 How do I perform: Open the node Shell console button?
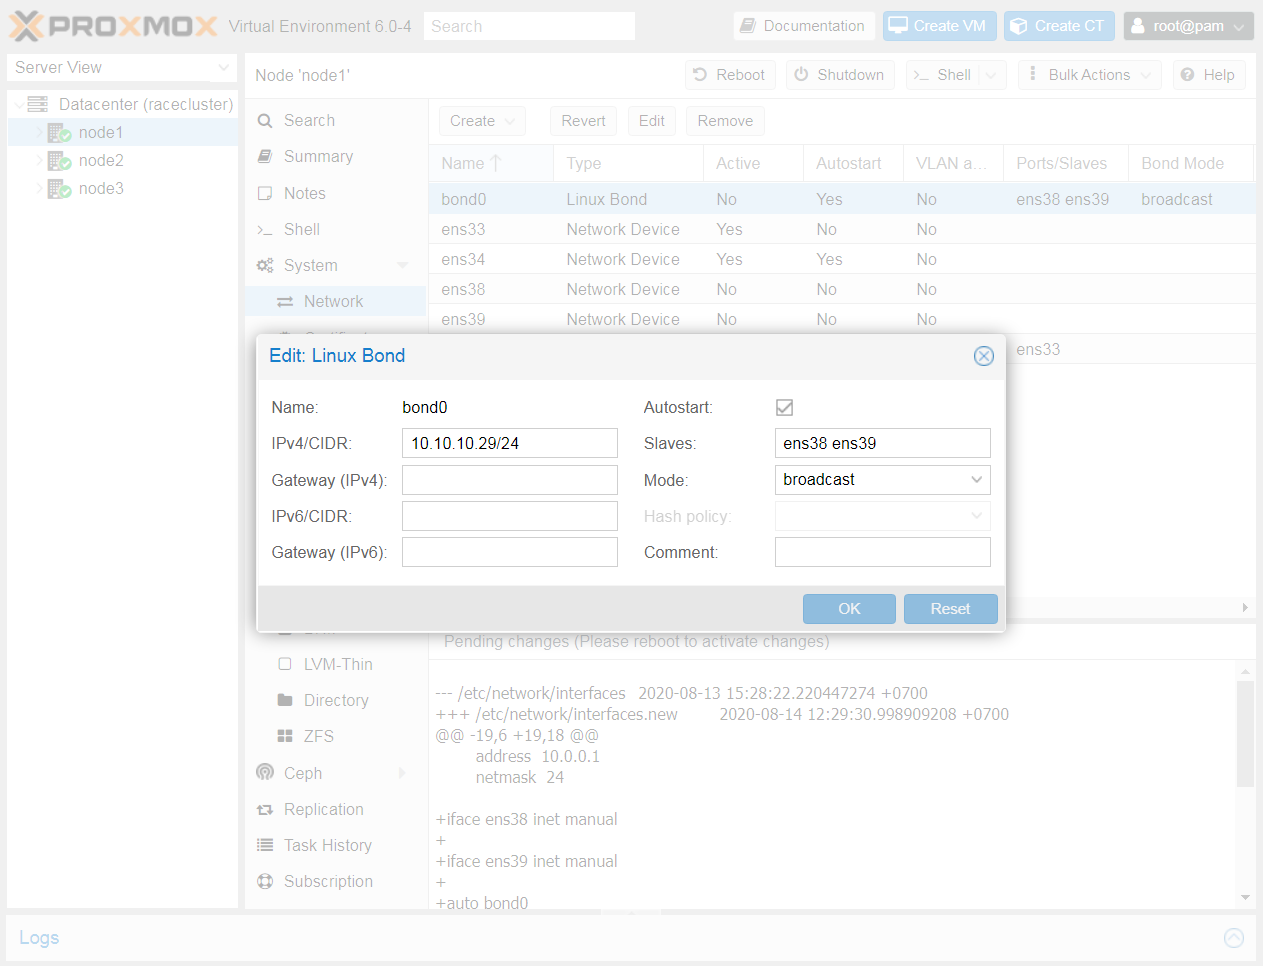click(942, 75)
